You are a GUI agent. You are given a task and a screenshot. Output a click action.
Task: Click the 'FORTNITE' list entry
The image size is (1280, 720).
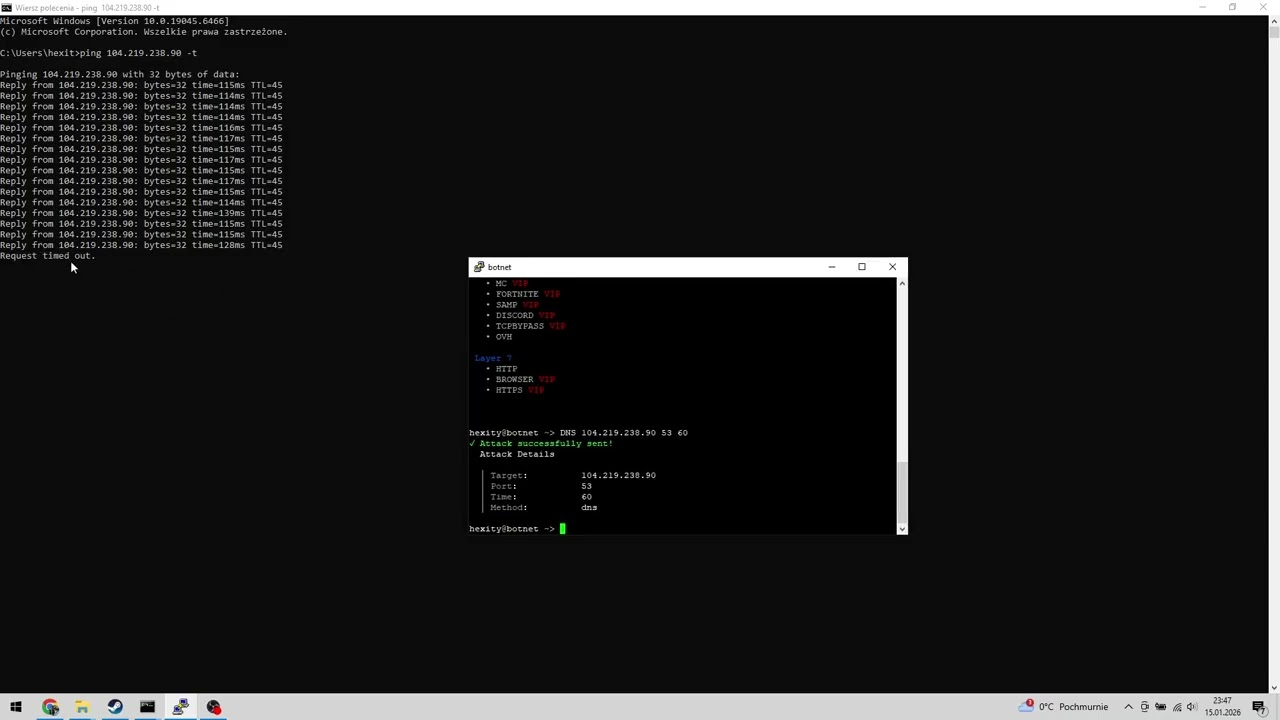pos(527,294)
